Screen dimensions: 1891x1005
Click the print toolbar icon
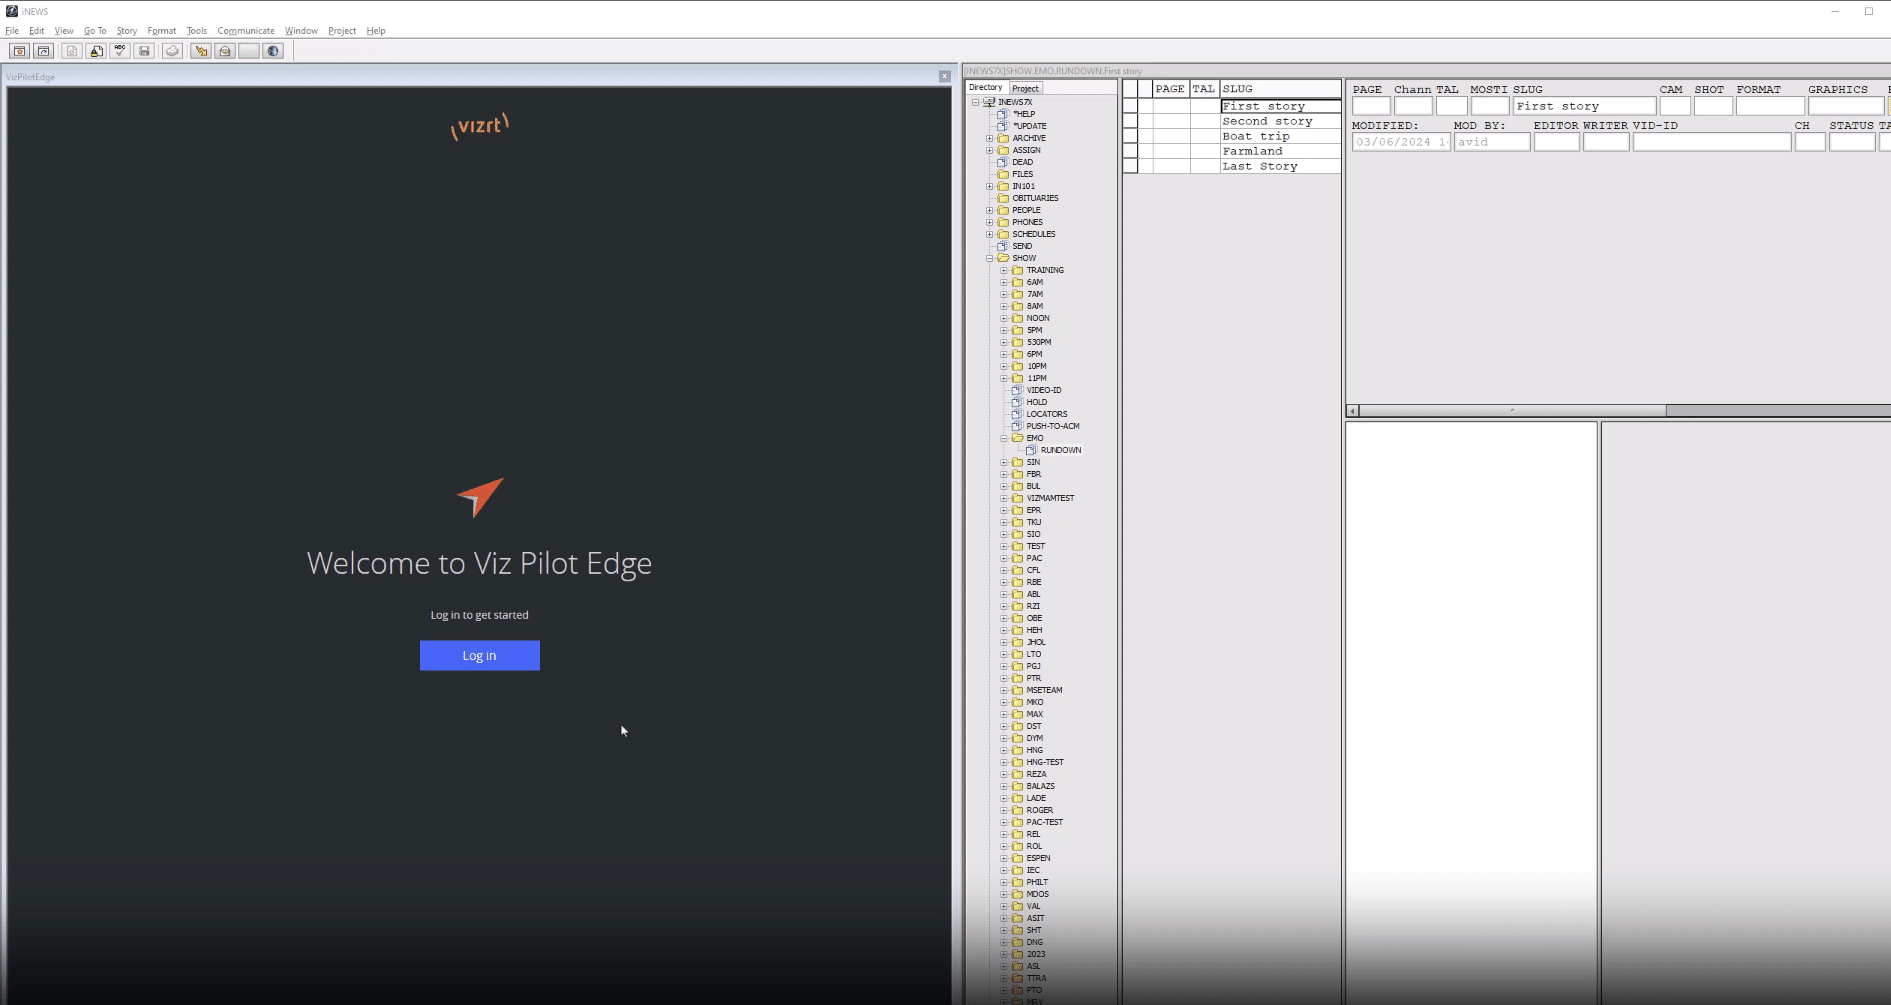171,51
